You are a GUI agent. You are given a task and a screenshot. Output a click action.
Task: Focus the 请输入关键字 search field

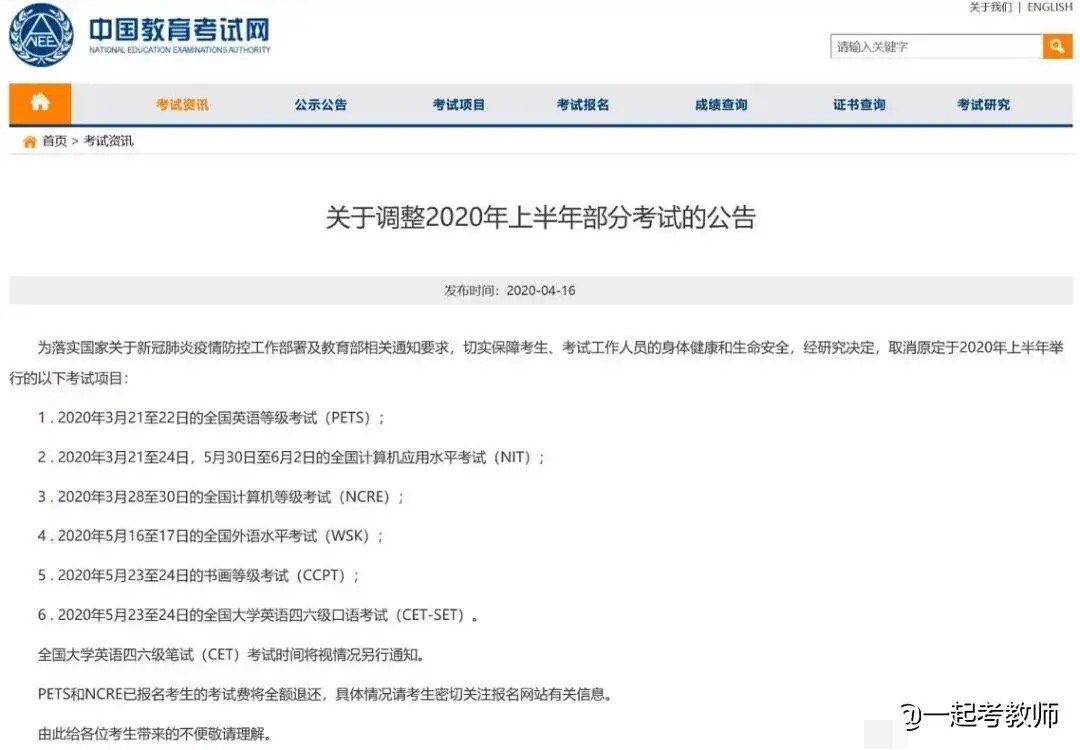pyautogui.click(x=937, y=46)
